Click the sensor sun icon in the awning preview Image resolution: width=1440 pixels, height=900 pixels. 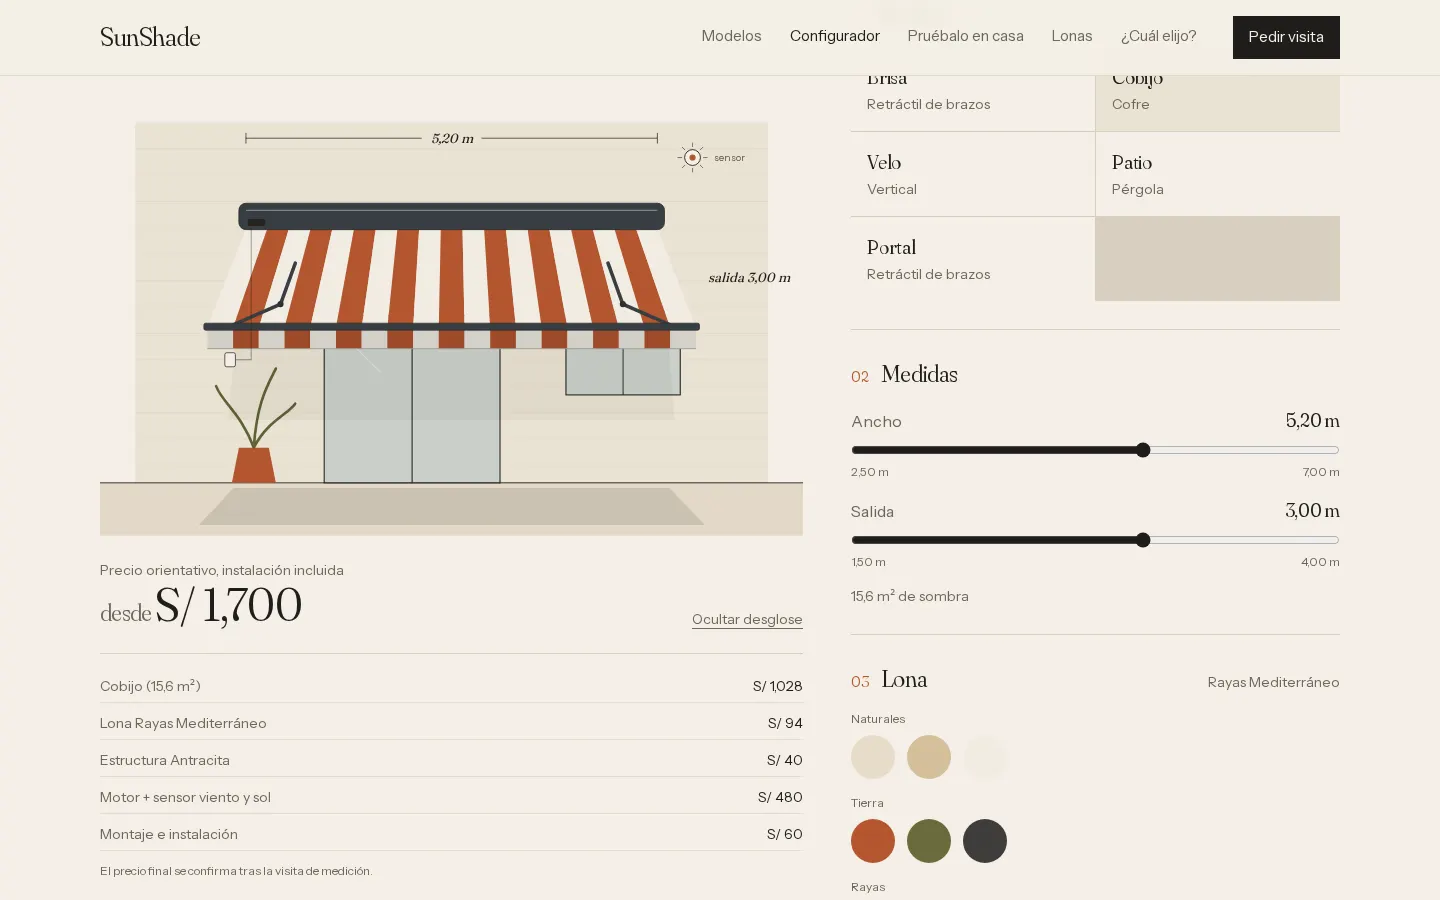(692, 157)
